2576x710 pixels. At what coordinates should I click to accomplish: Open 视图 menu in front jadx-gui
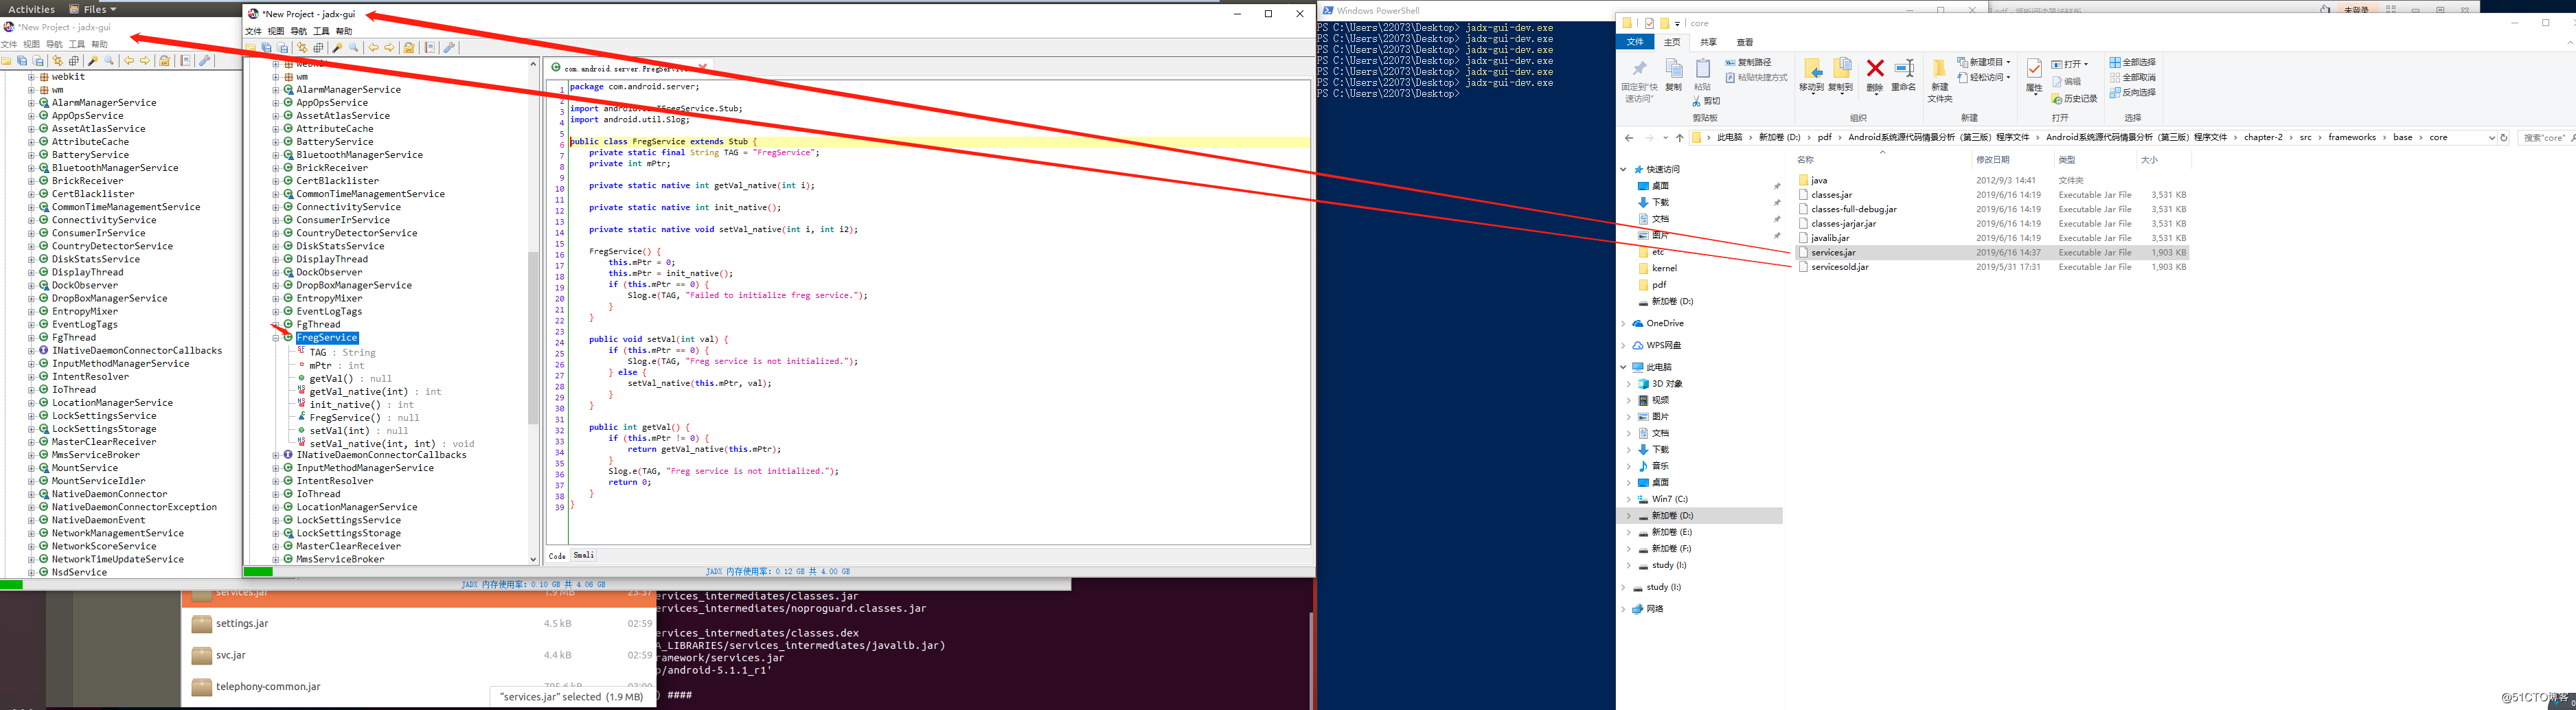point(276,31)
